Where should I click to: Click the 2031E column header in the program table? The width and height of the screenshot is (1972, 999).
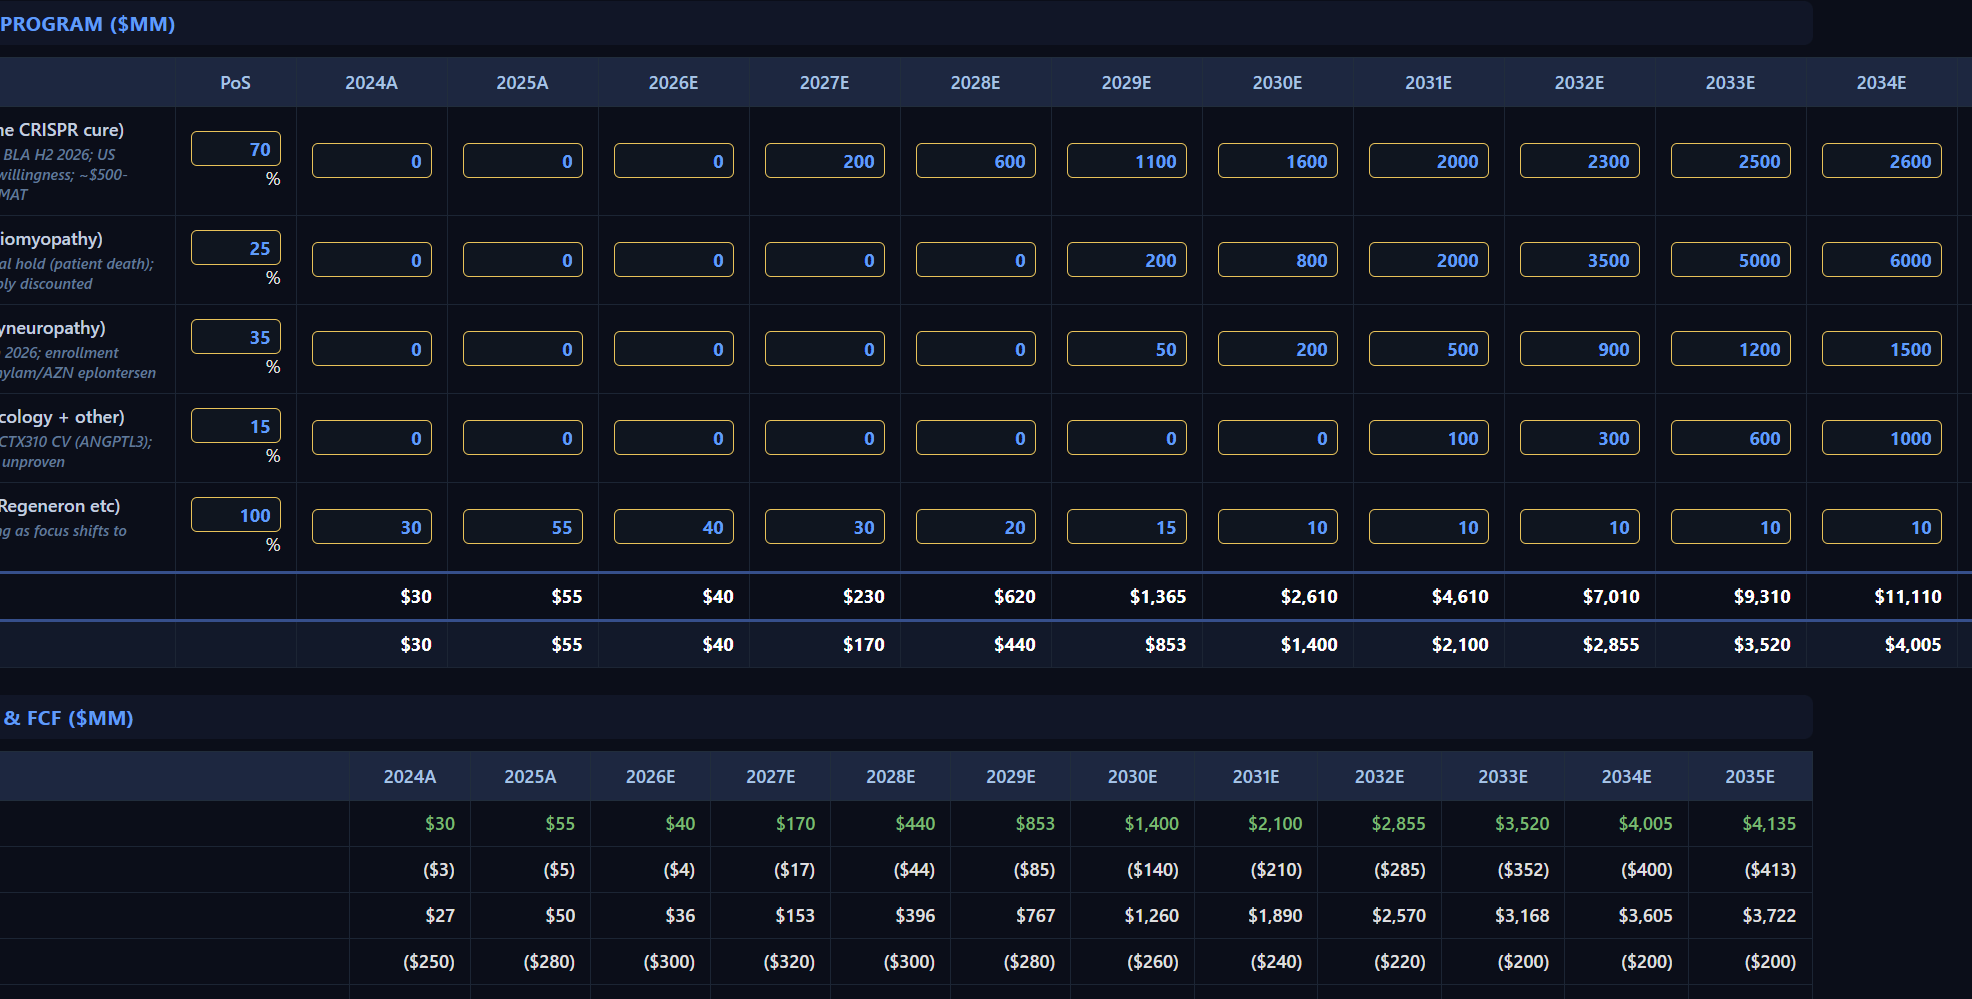tap(1428, 83)
